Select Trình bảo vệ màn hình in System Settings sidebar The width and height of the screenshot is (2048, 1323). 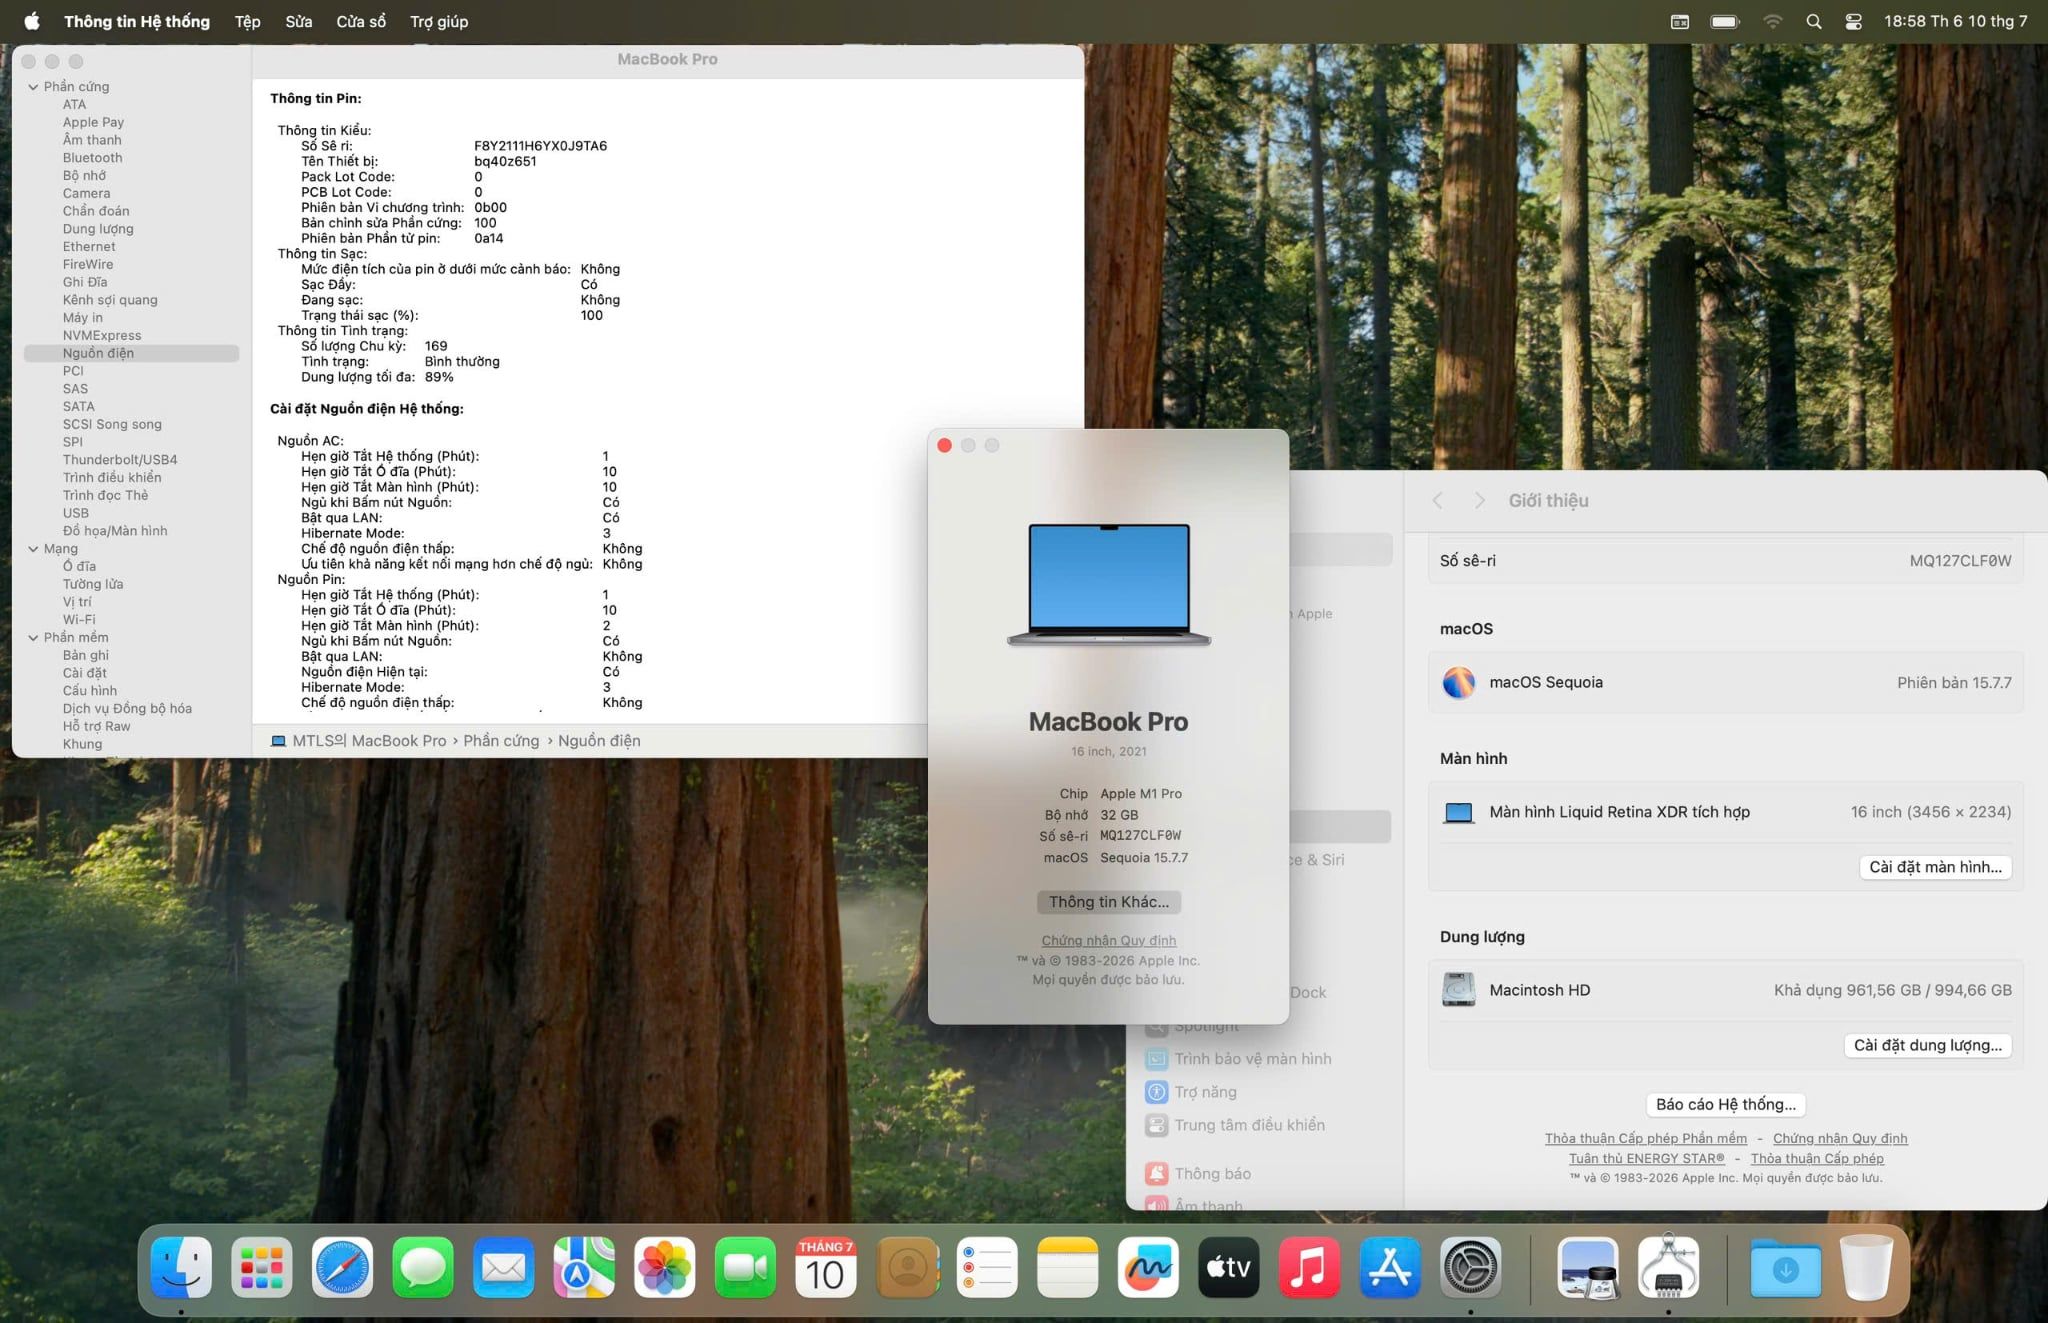pyautogui.click(x=1240, y=1059)
